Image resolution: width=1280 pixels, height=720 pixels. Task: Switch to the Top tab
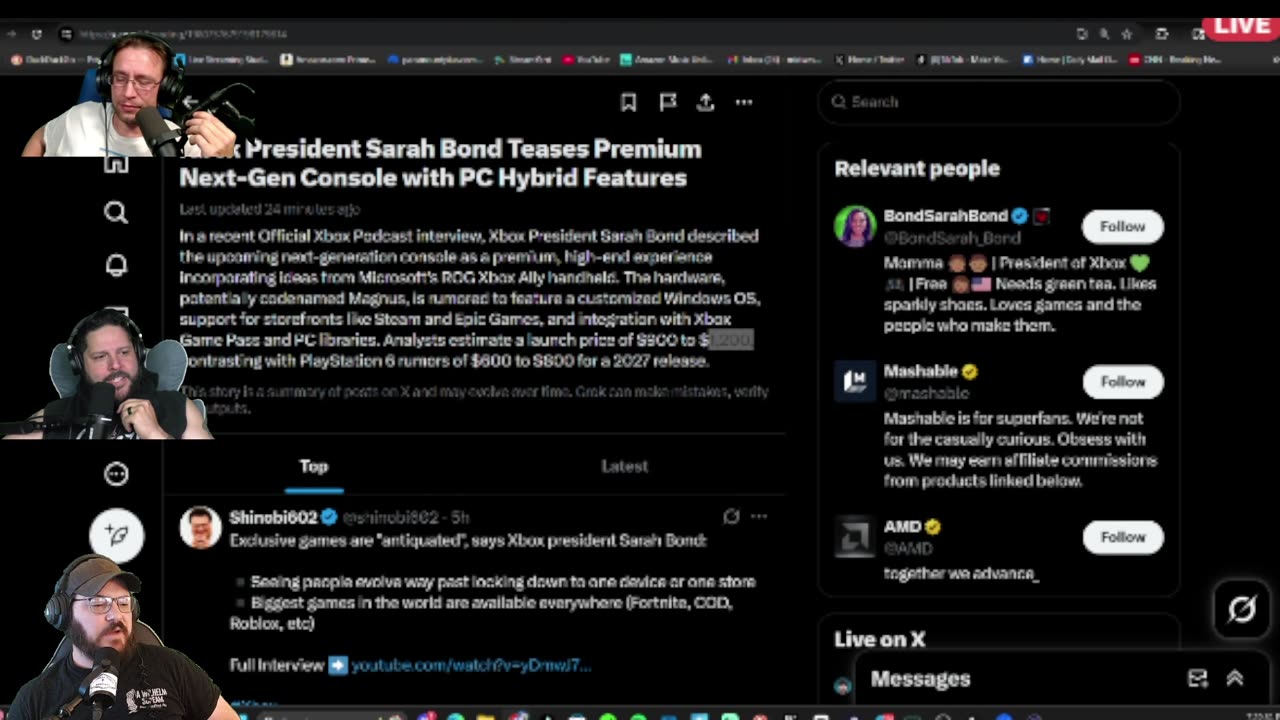click(x=314, y=466)
